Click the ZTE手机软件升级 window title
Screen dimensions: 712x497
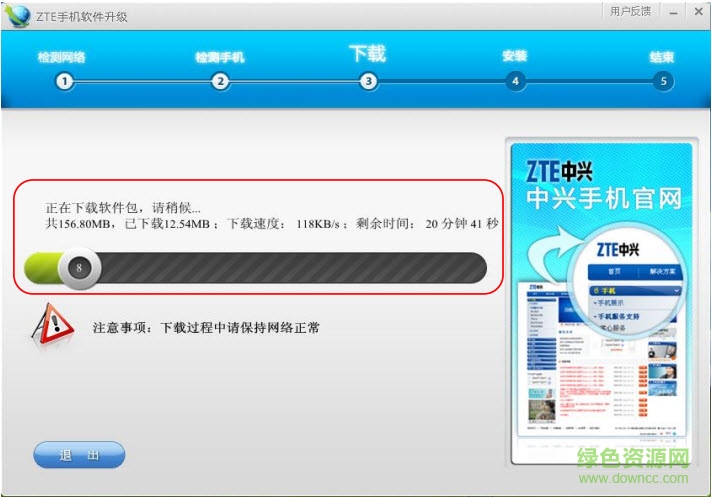point(82,17)
